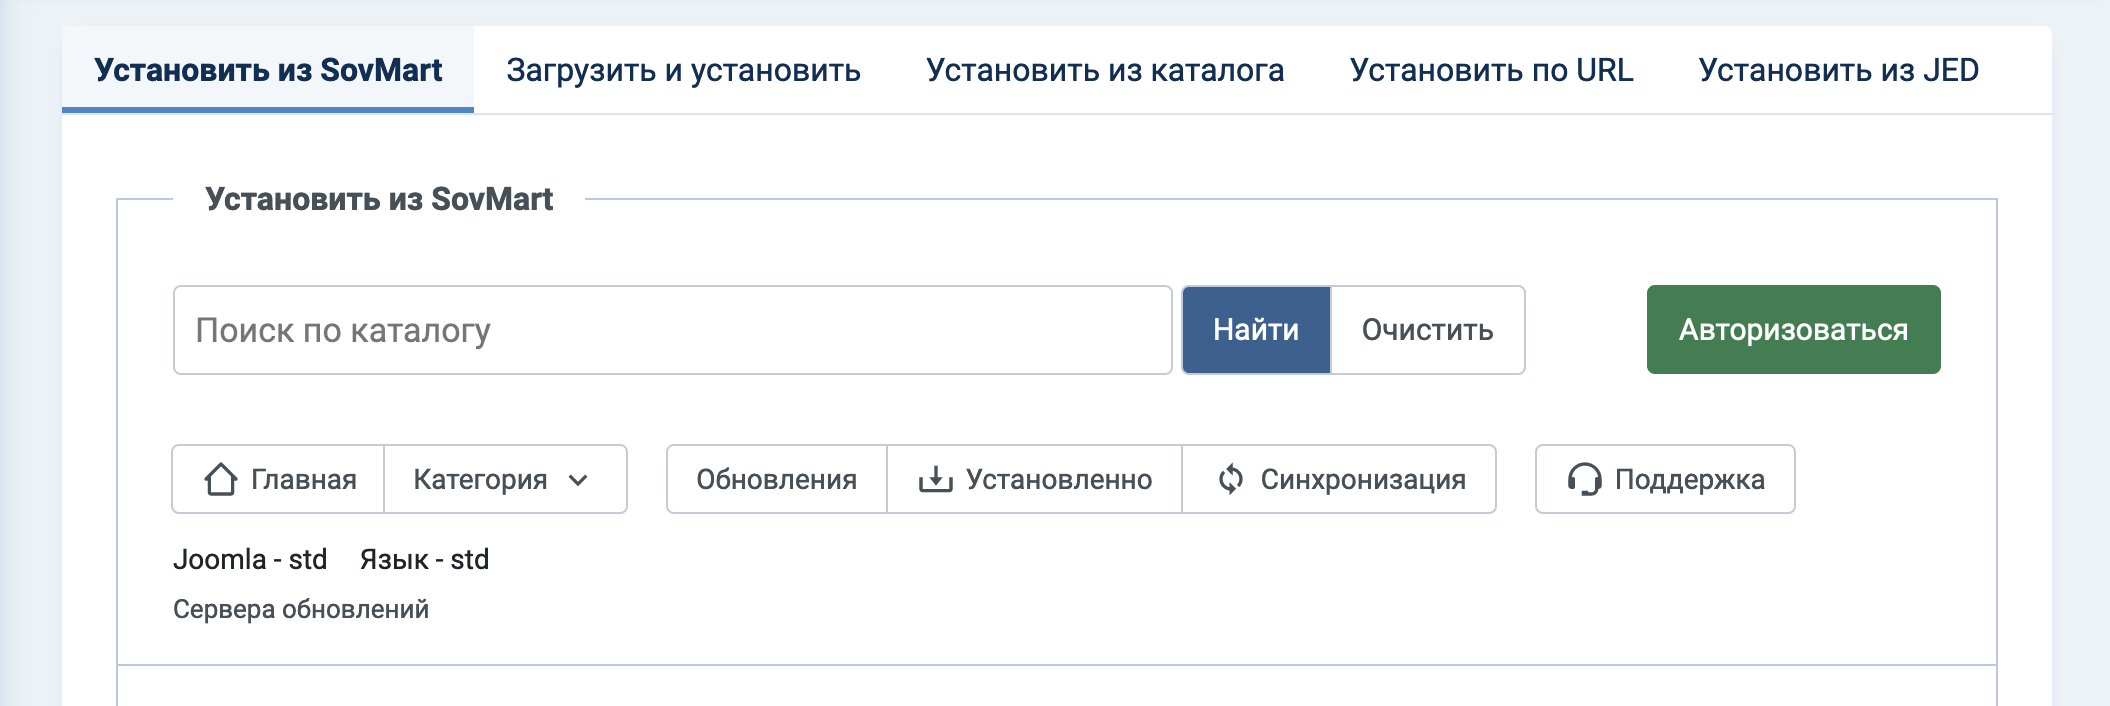Click the download icon on Установленно
2110x706 pixels.
pos(937,478)
